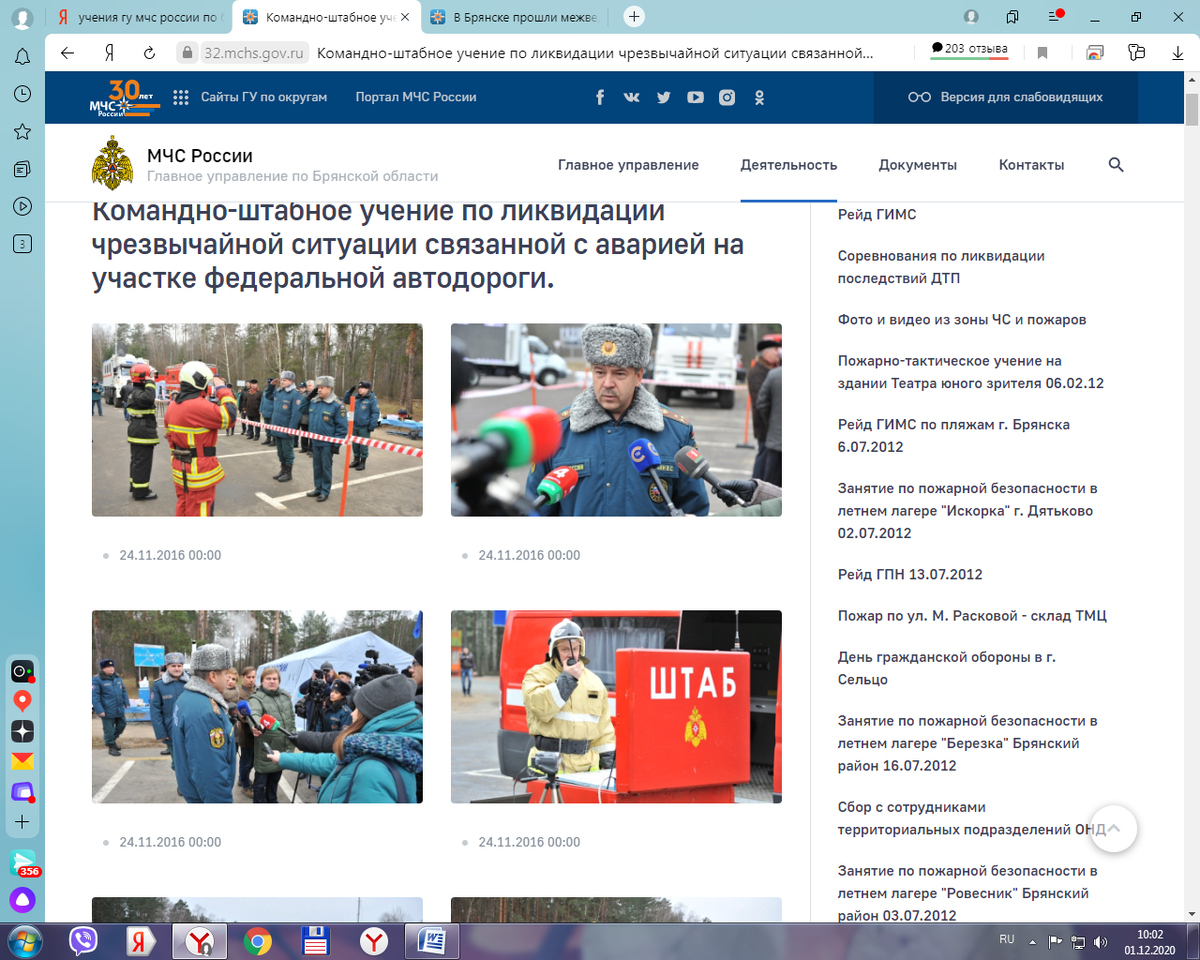
Task: Open Рейд ГИМС по пляжам link
Action: [x=954, y=436]
